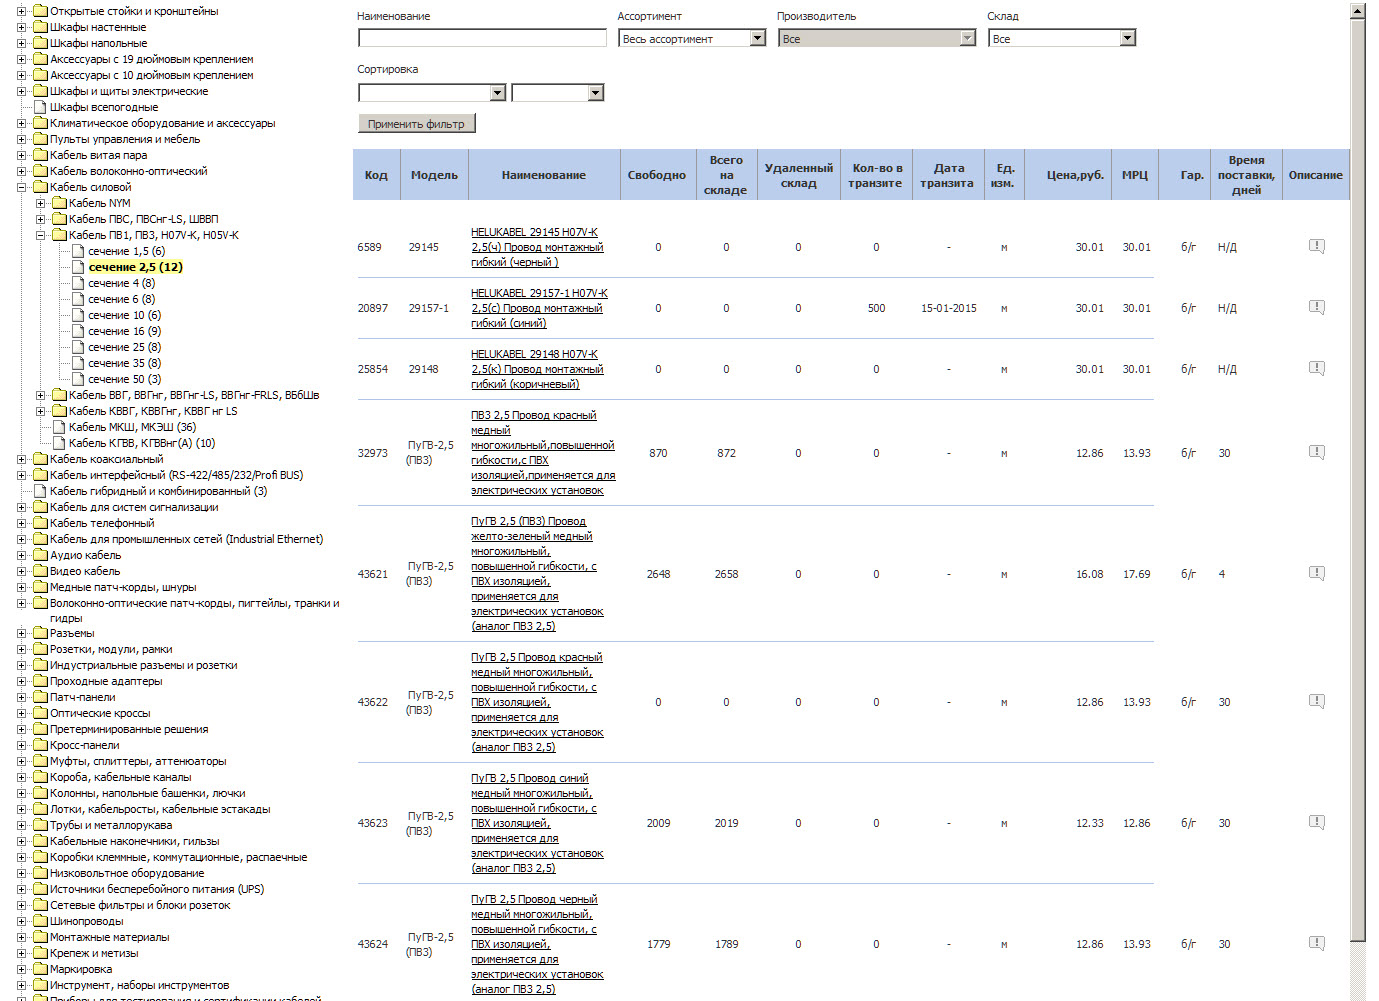1379x1001 pixels.
Task: View description icon for product code 43623
Action: point(1316,822)
